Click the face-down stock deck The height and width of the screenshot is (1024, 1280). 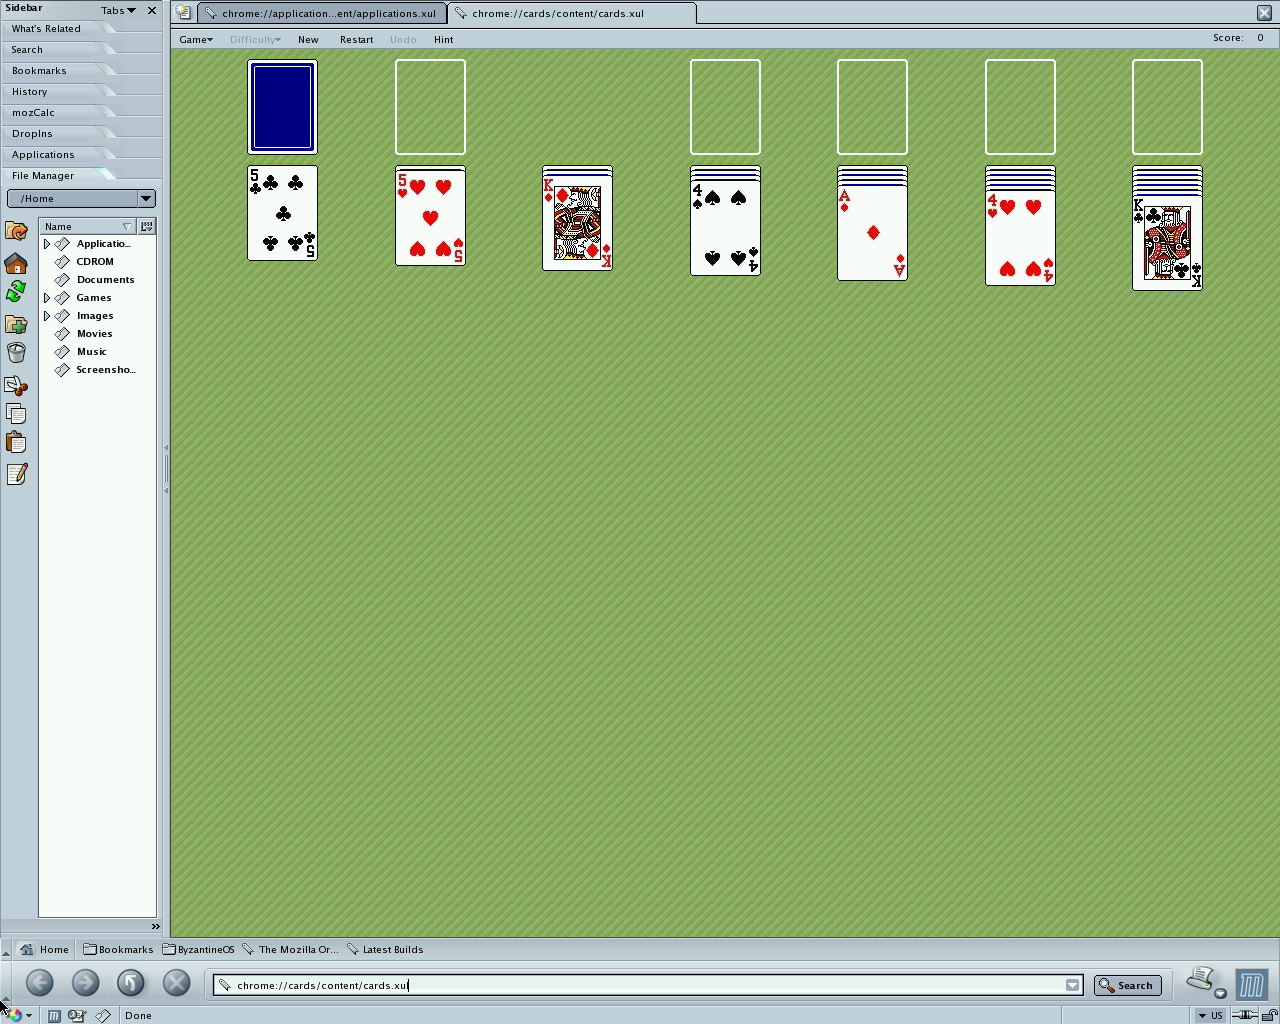click(282, 107)
